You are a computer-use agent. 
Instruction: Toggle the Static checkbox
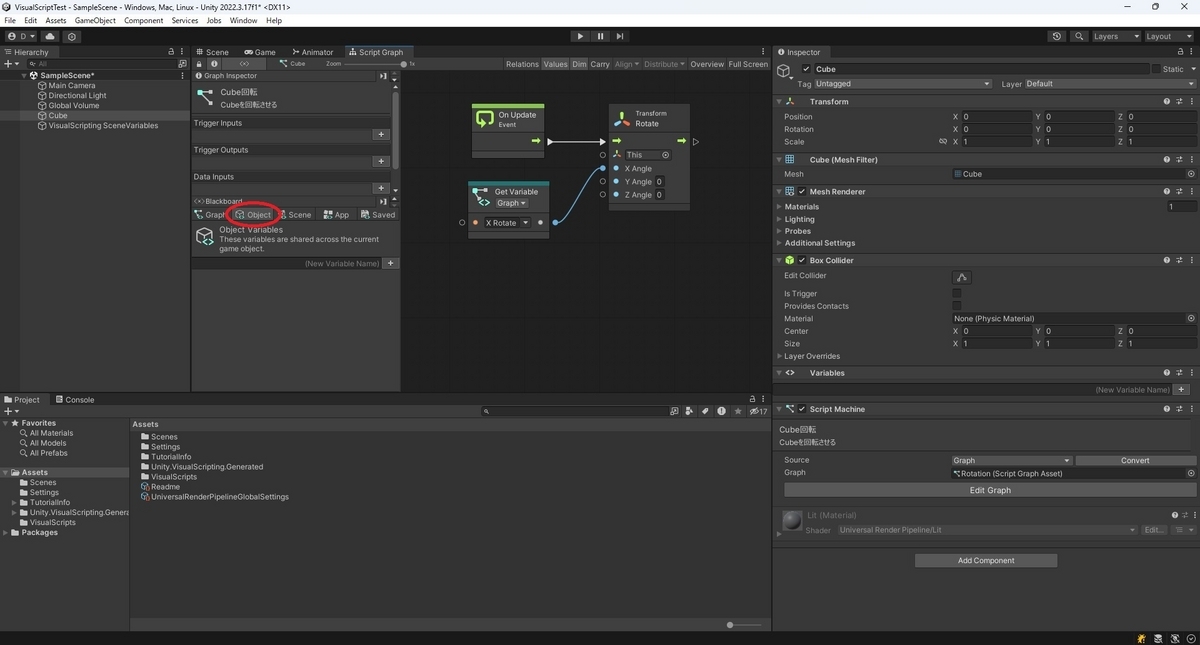coord(1156,69)
